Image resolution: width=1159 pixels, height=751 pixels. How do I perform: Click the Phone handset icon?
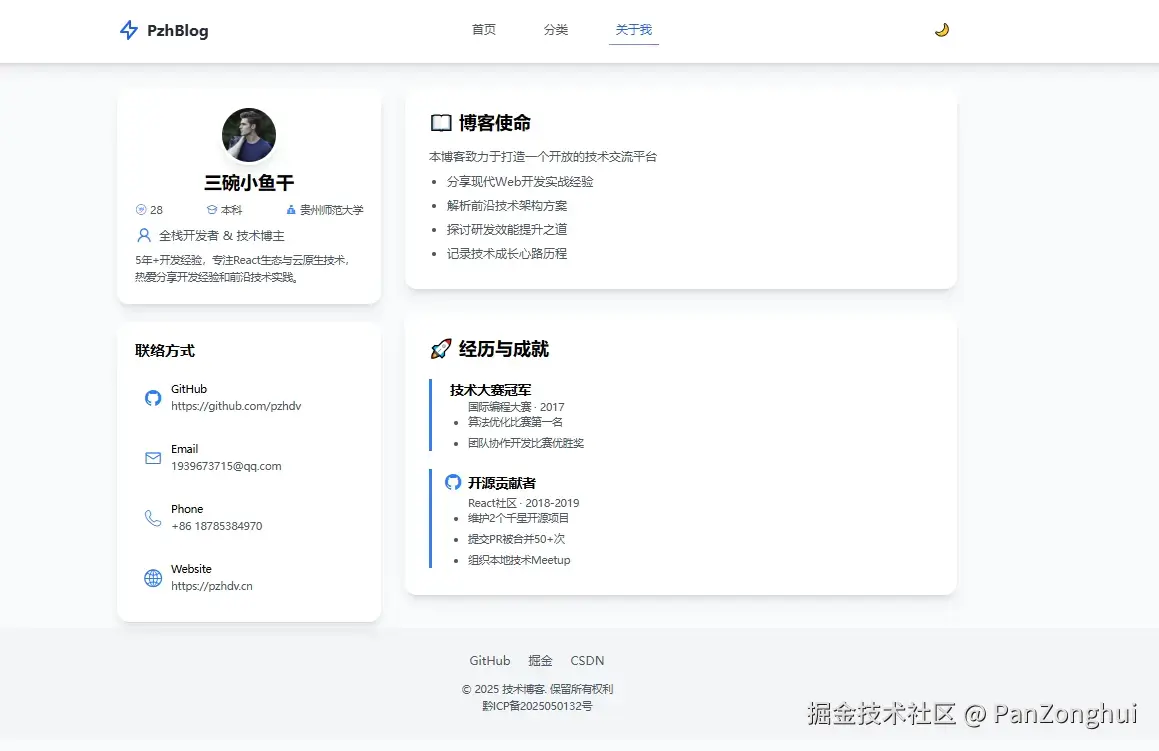(152, 518)
